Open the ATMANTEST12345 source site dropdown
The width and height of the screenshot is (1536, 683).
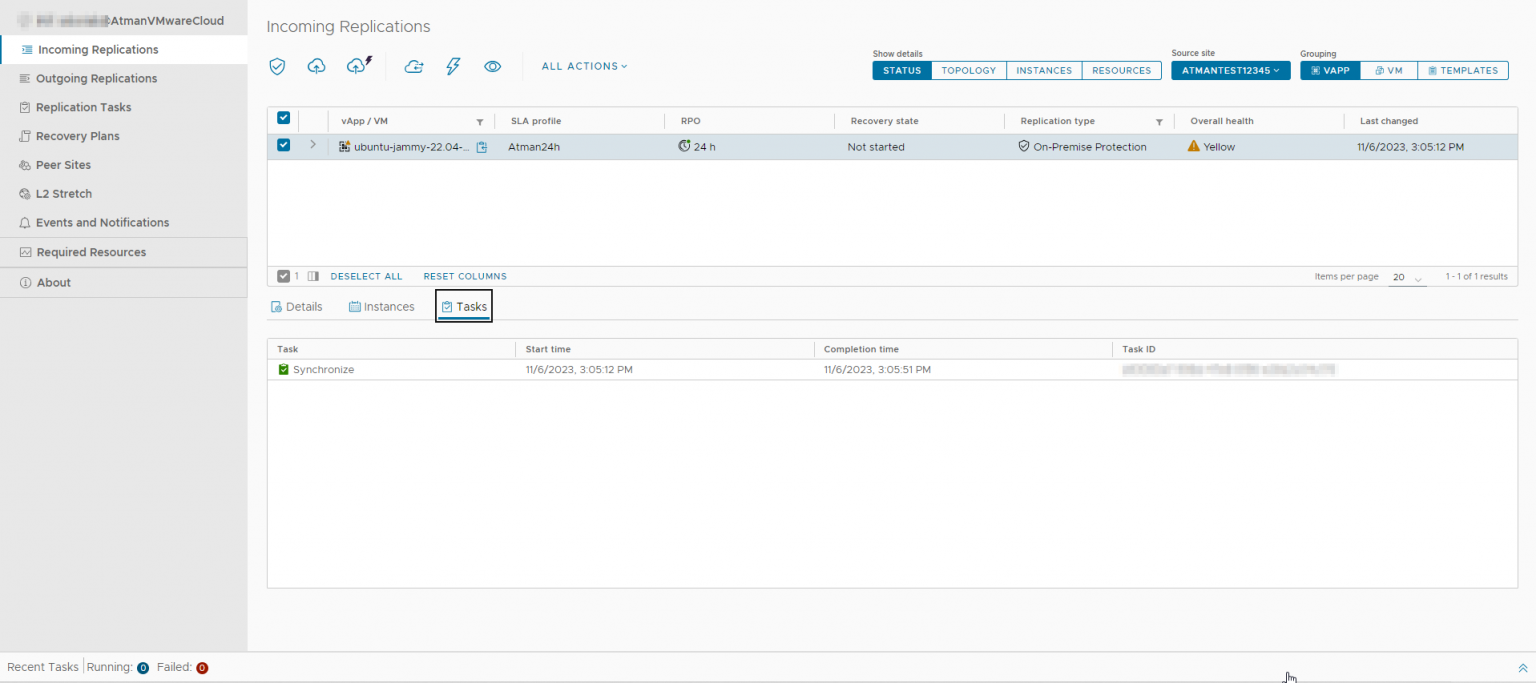1230,71
